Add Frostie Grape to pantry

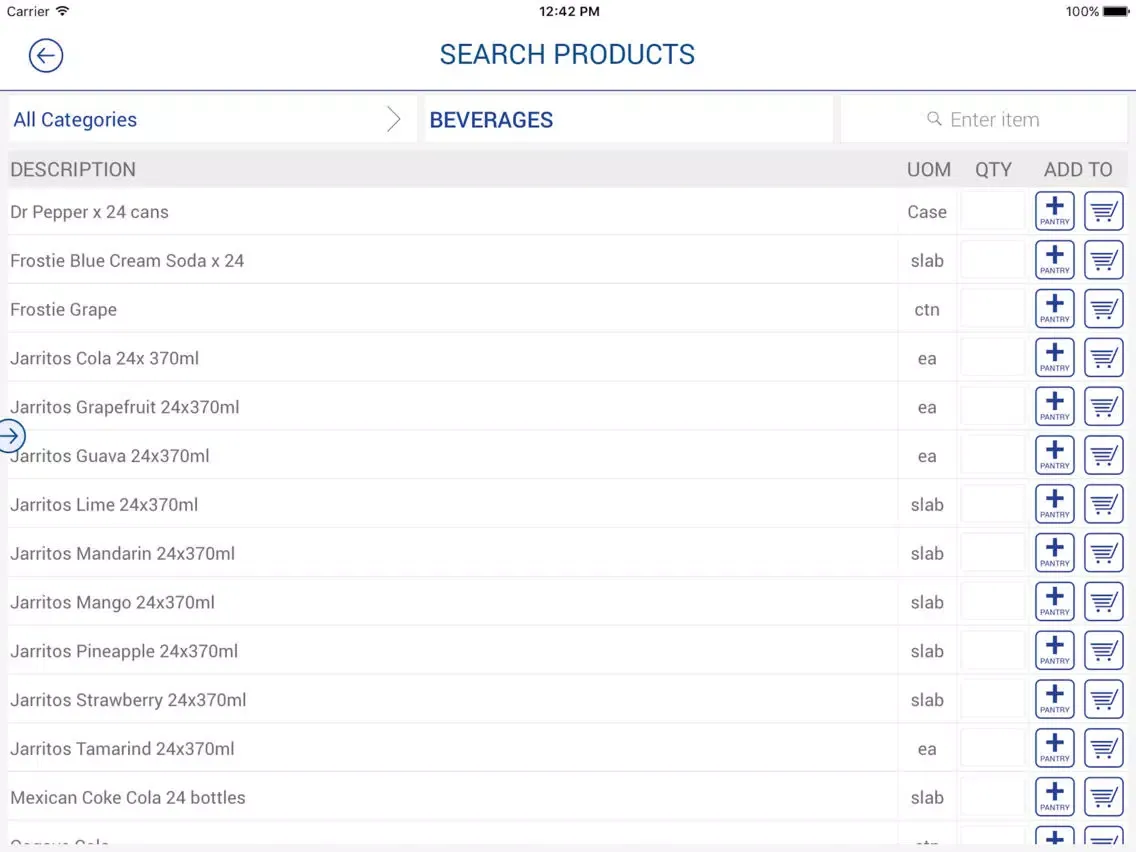click(x=1054, y=309)
